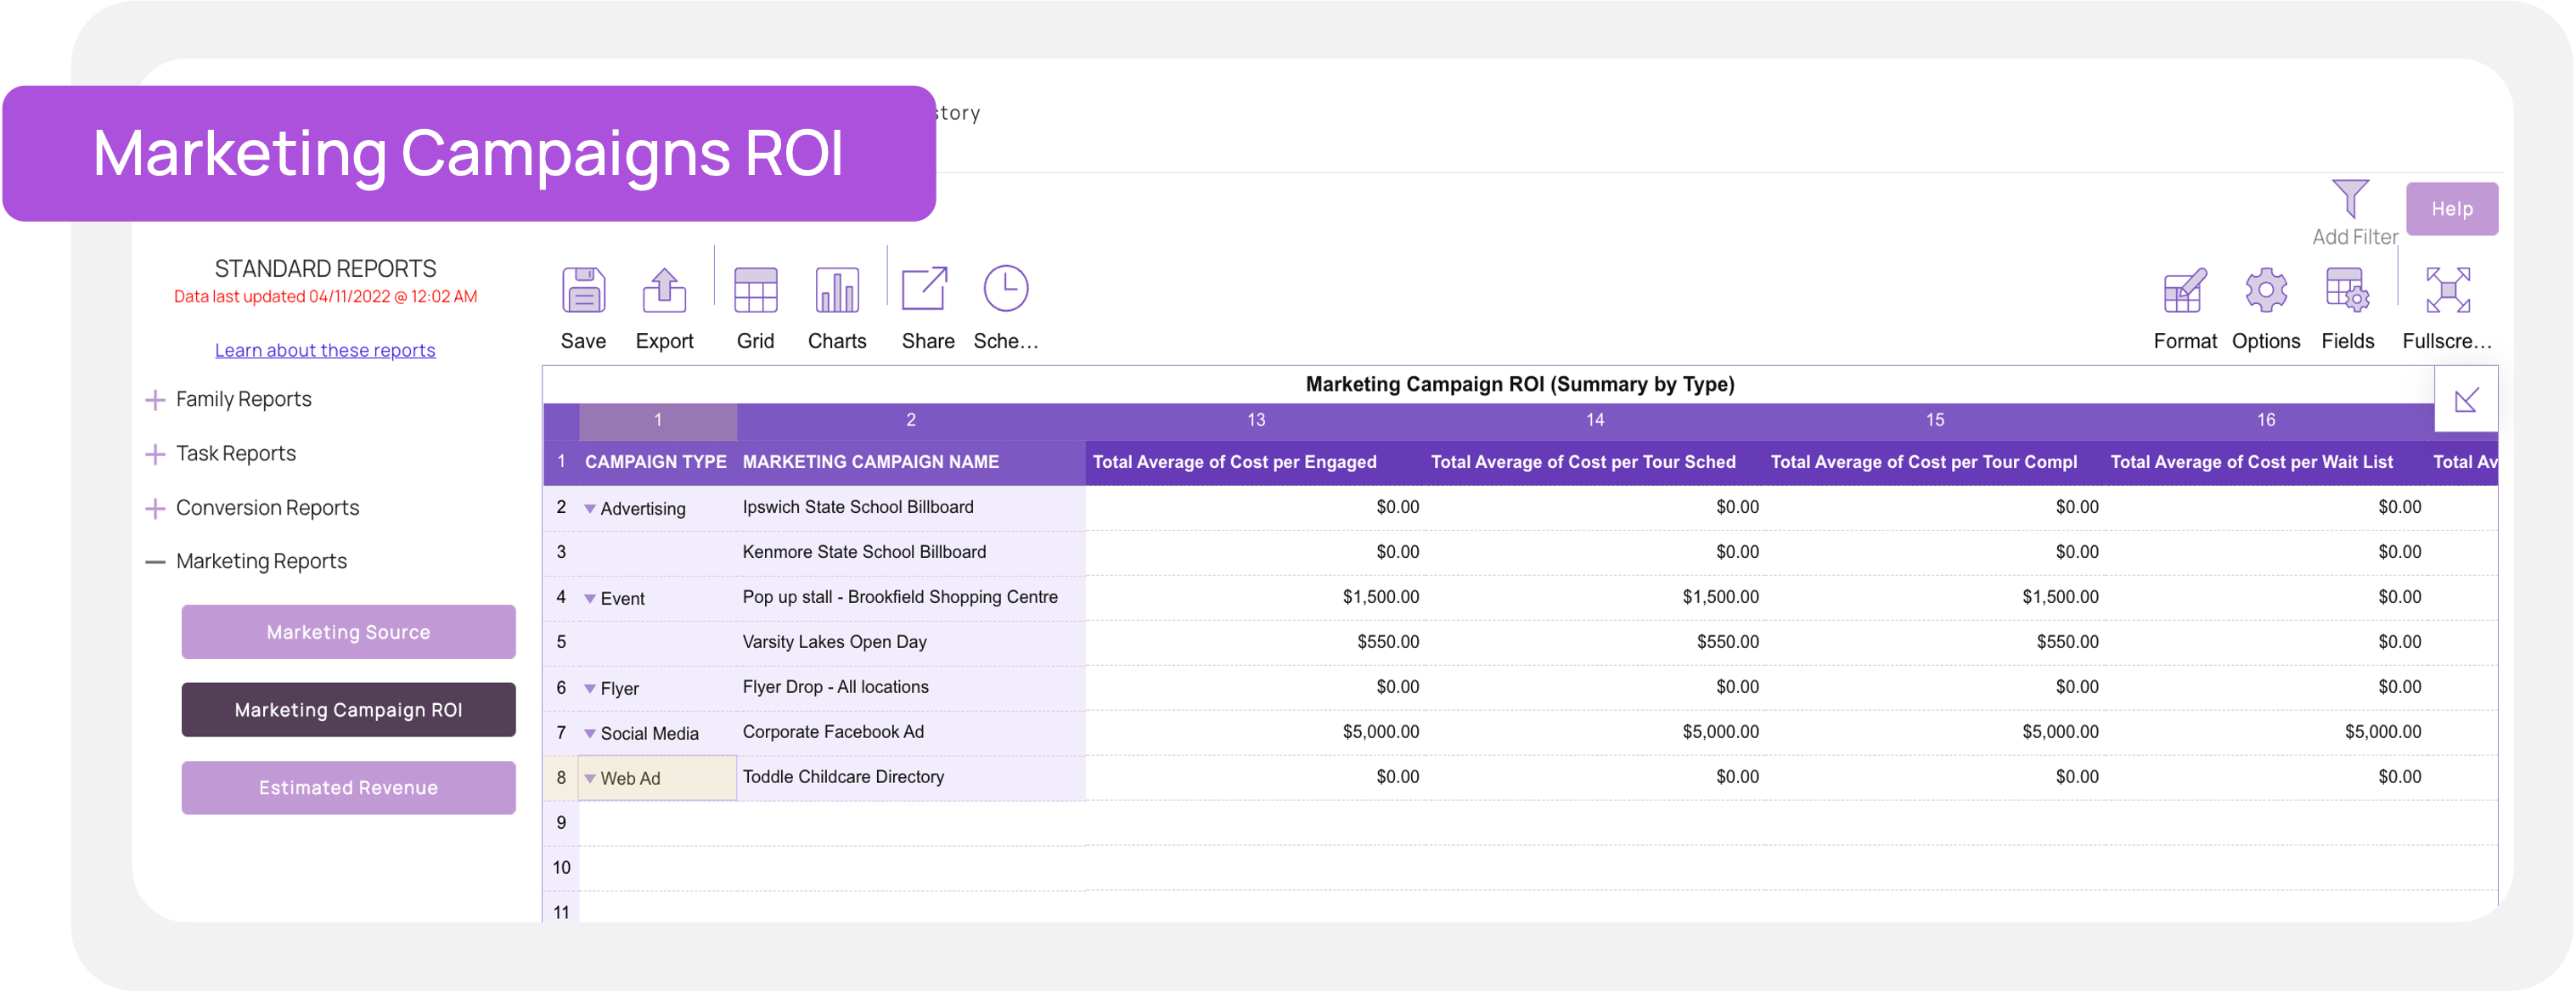
Task: Expand the Conversion Reports section
Action: coord(156,507)
